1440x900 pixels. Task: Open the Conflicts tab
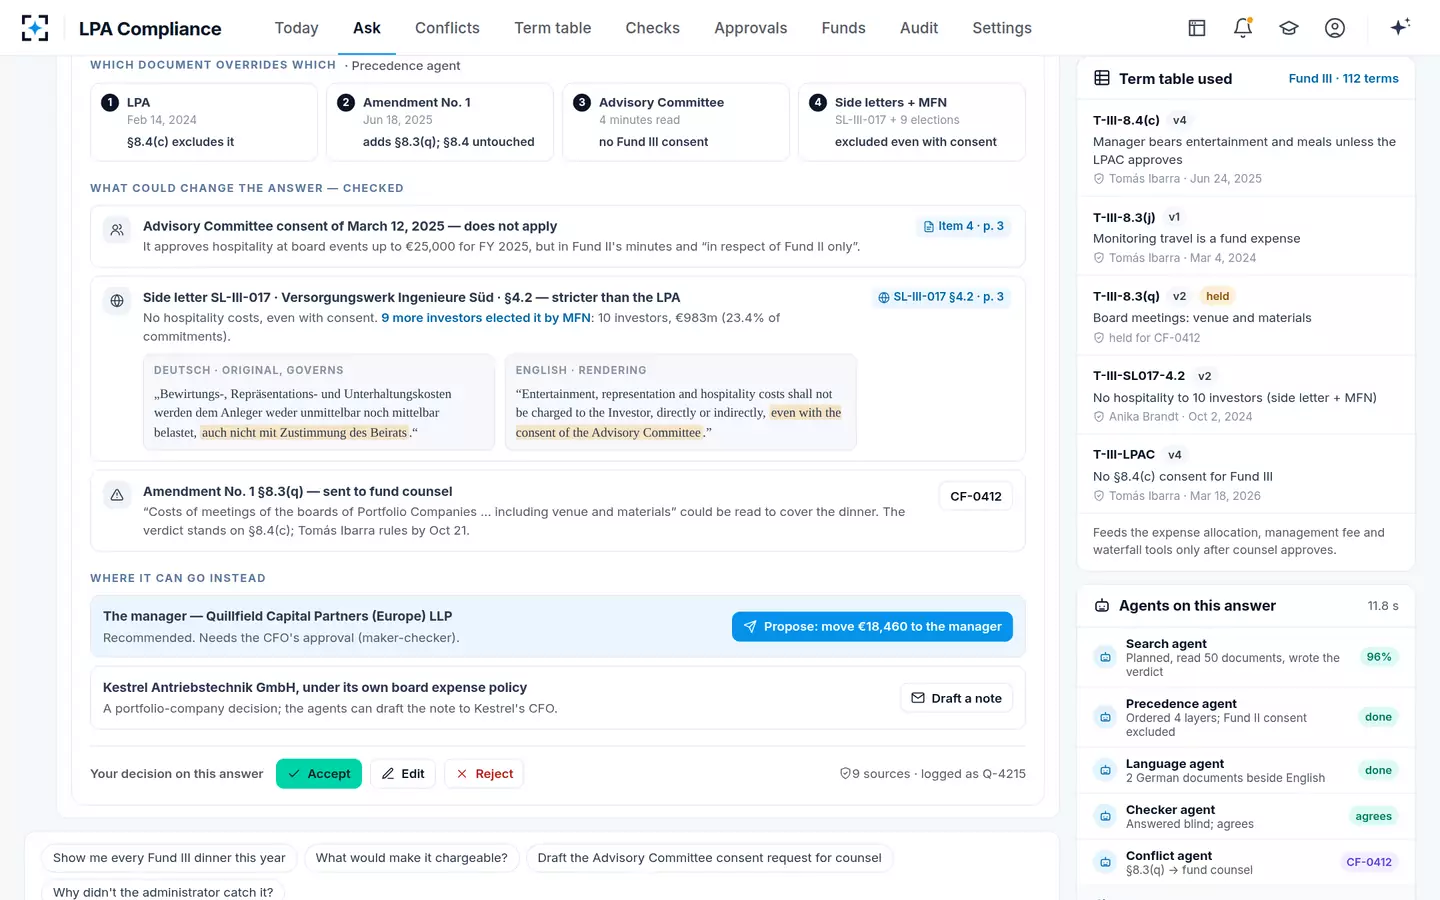pos(447,28)
